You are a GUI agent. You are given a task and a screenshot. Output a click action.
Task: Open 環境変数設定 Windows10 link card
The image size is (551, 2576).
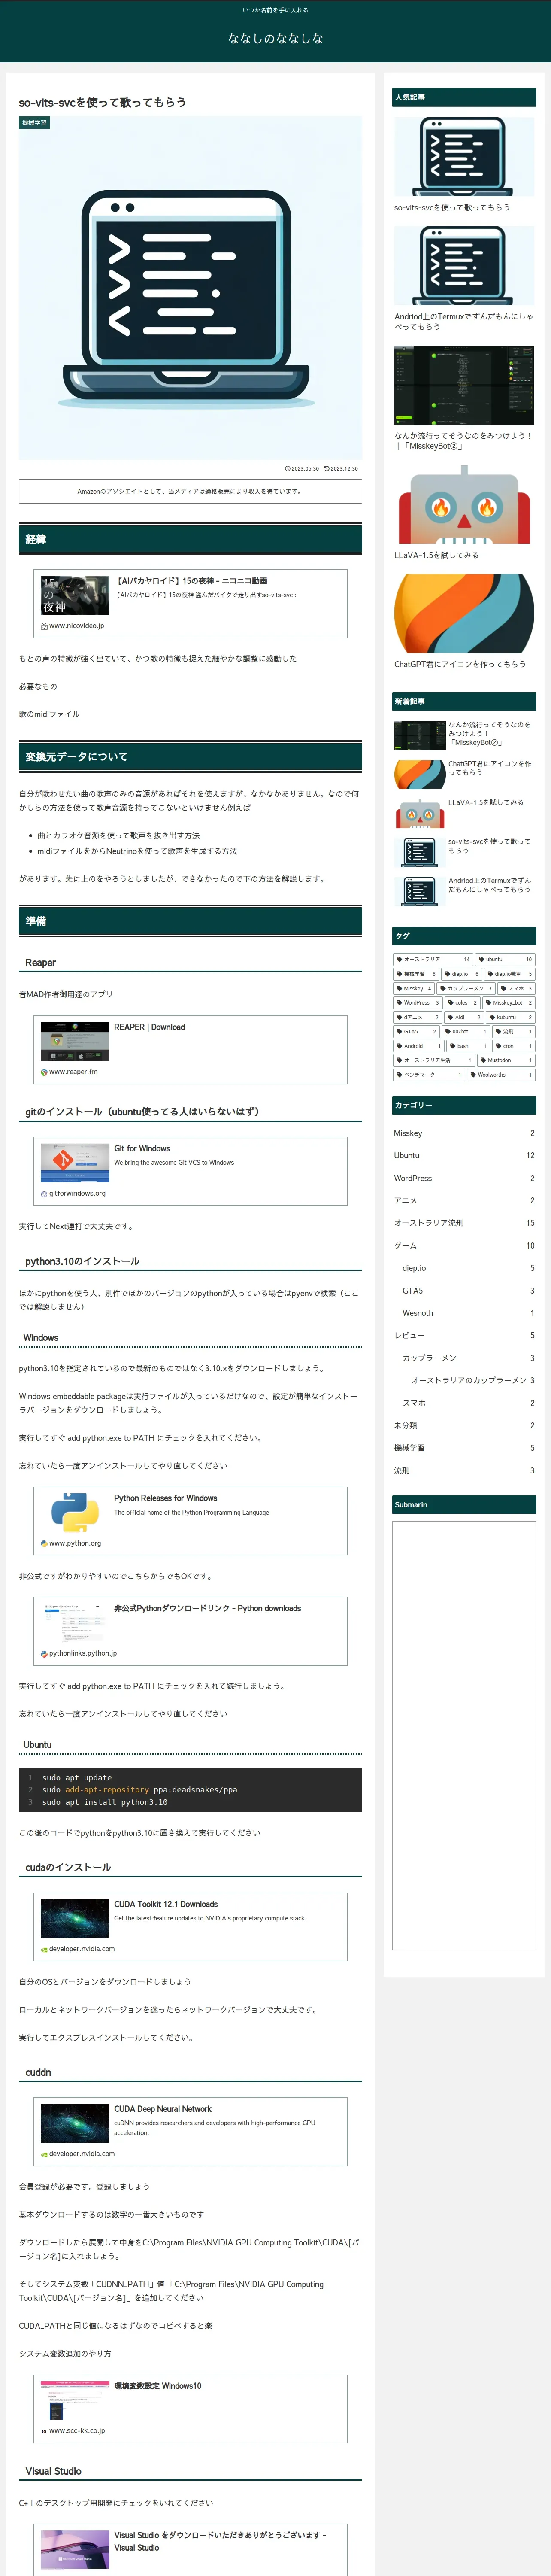coord(190,2408)
